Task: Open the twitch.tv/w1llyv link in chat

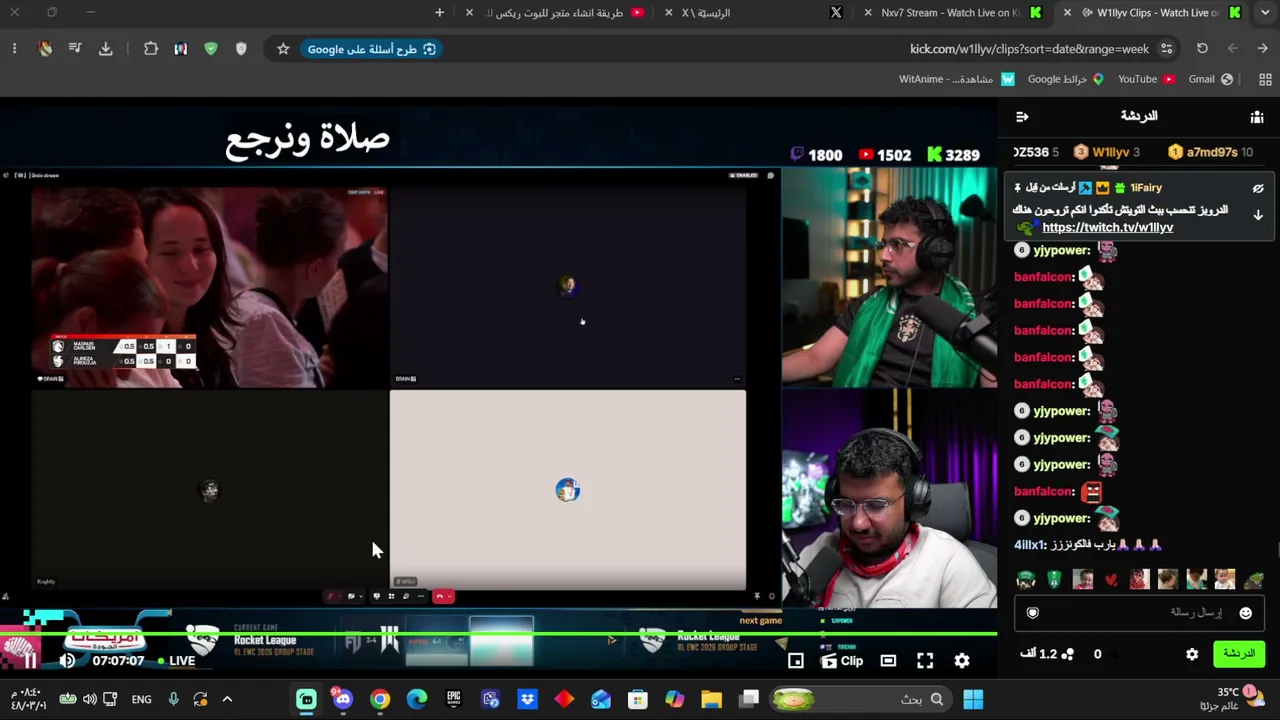Action: [x=1107, y=227]
